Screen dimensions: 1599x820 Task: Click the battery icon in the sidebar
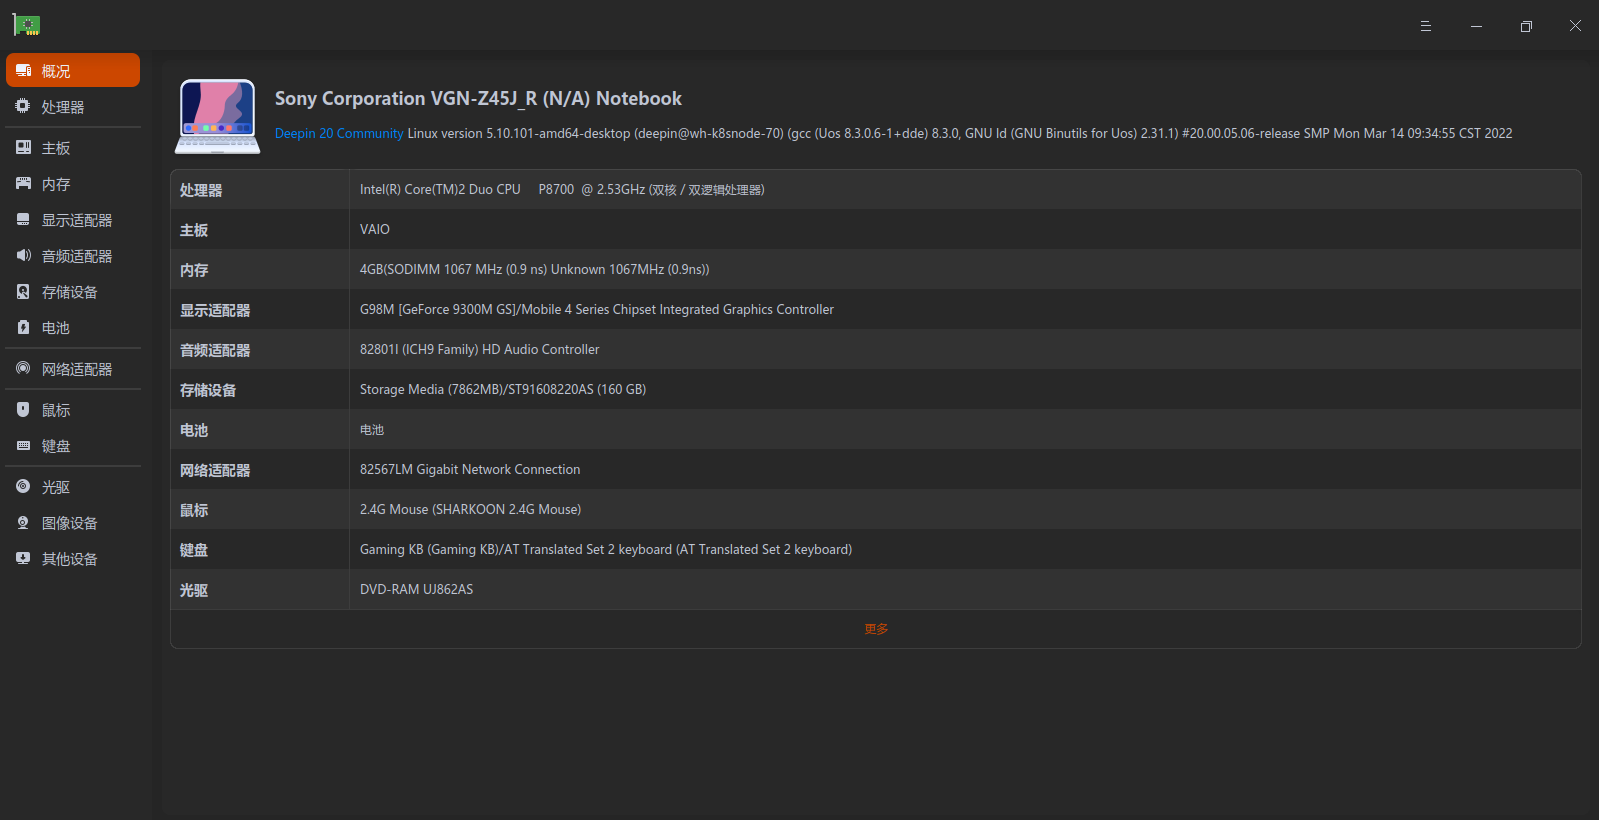point(23,328)
